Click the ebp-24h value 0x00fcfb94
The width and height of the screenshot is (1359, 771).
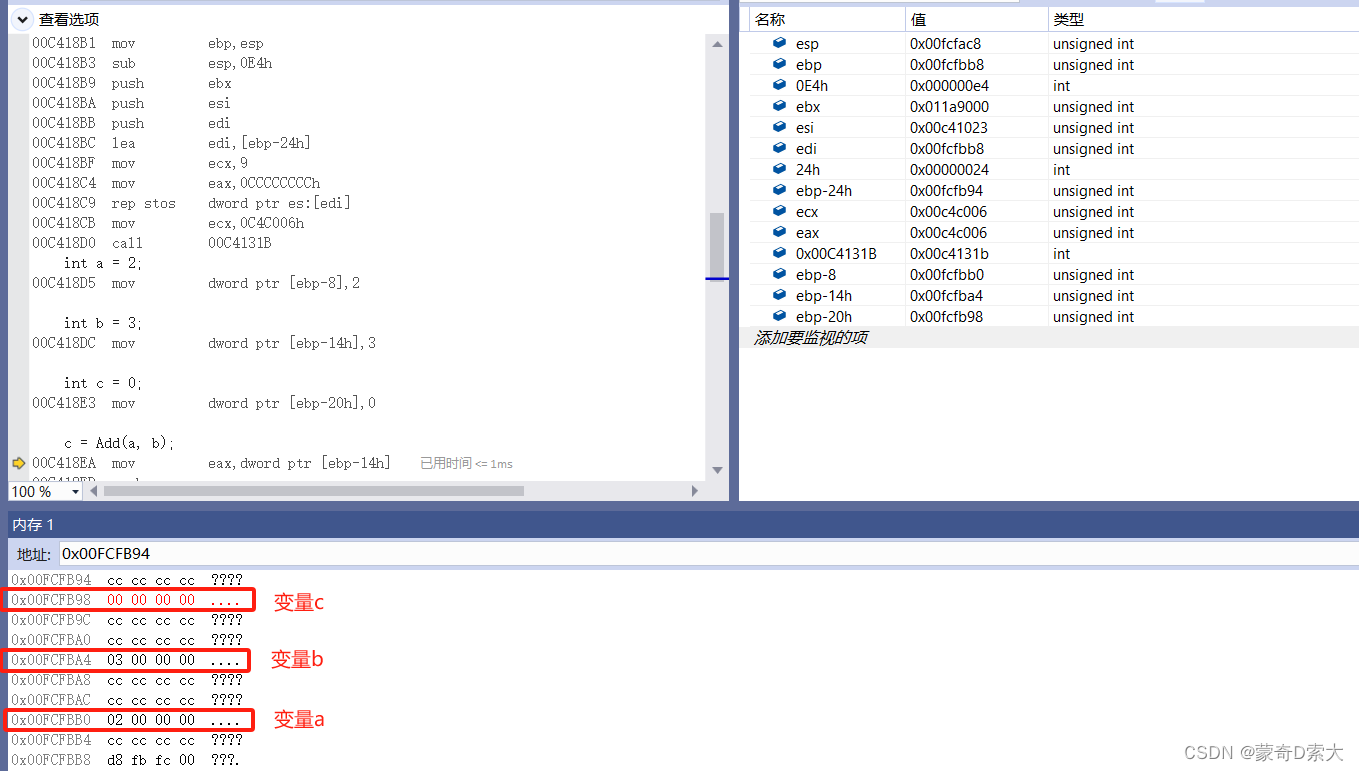tap(946, 191)
